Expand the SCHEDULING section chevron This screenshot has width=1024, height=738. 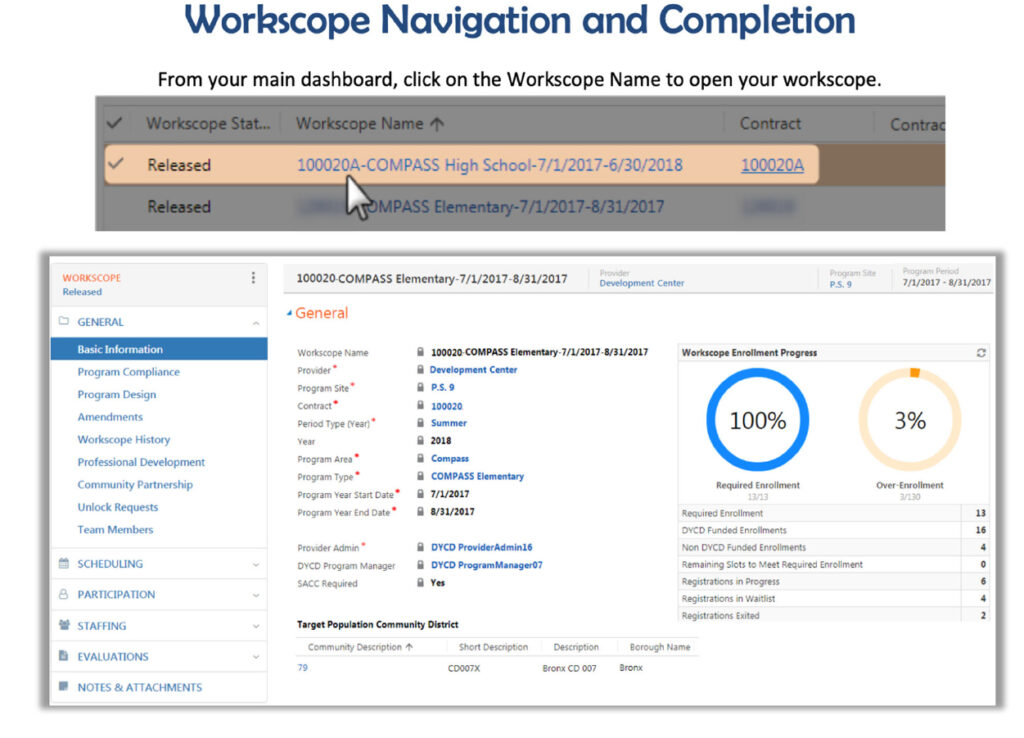click(x=256, y=564)
